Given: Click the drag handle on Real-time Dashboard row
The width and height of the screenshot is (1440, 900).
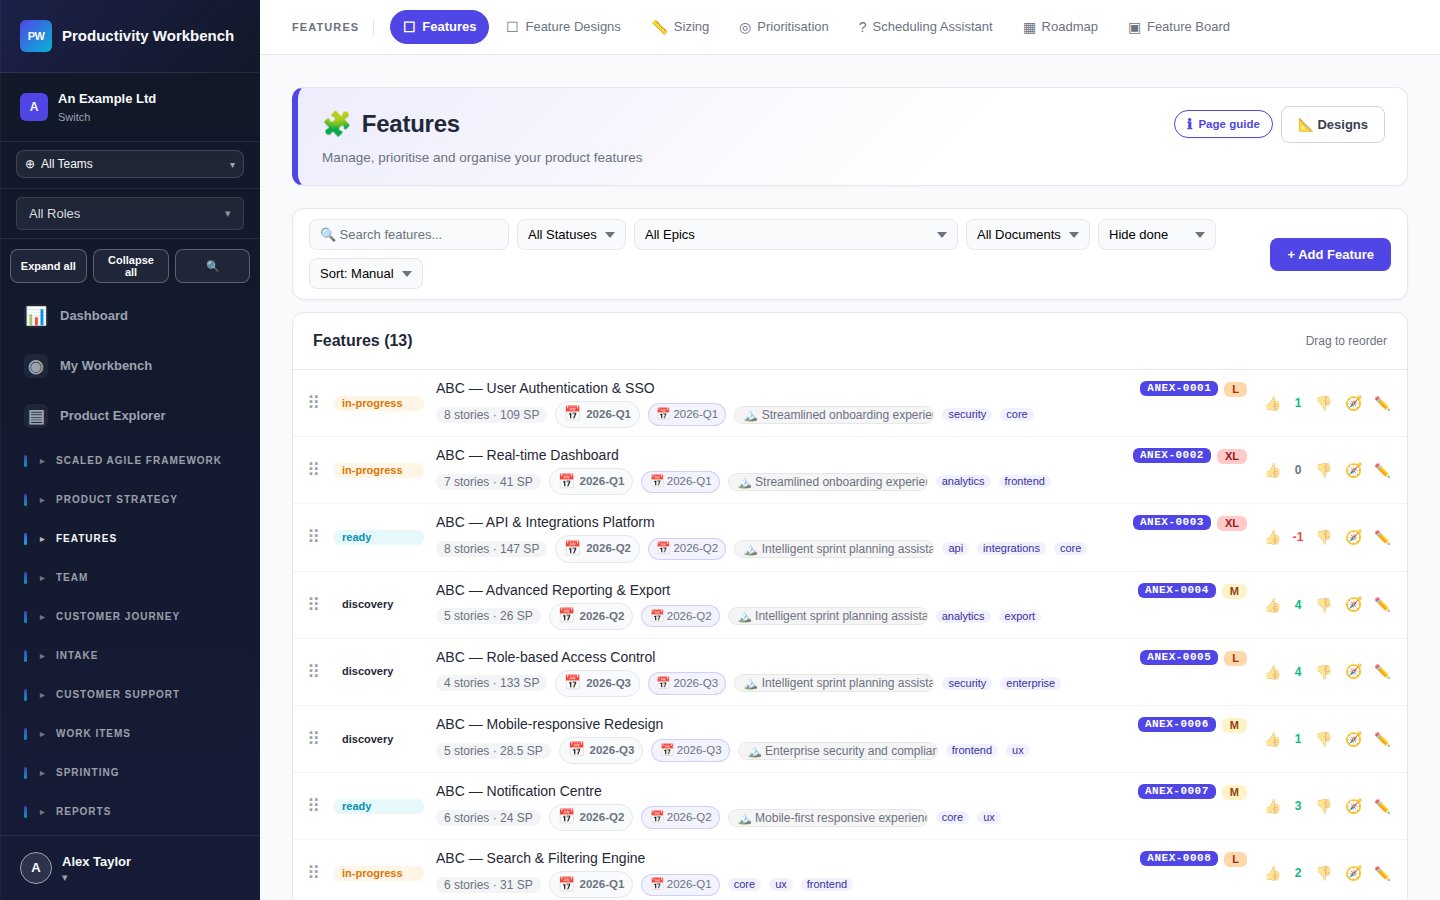Looking at the screenshot, I should tap(314, 469).
